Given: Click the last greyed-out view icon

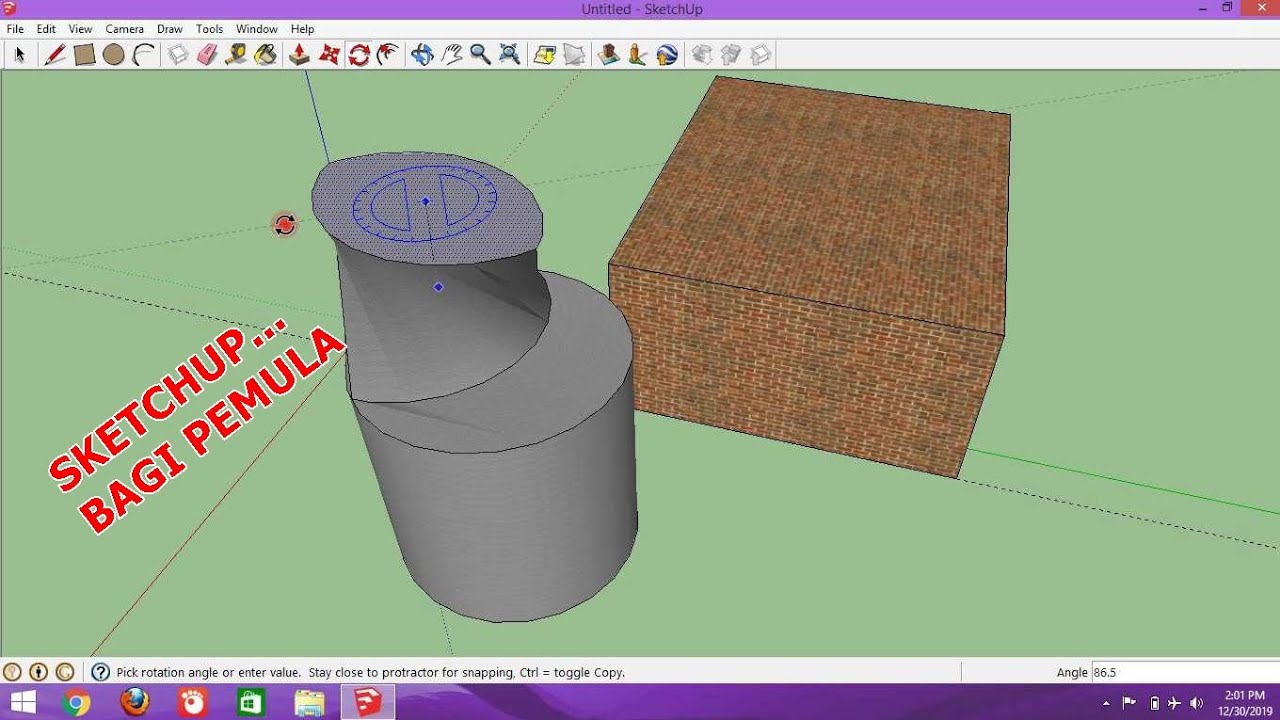Looking at the screenshot, I should pos(761,54).
